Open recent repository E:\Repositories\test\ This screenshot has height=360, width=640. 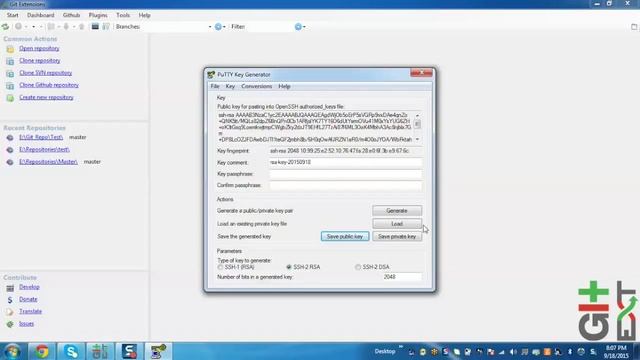(44, 150)
